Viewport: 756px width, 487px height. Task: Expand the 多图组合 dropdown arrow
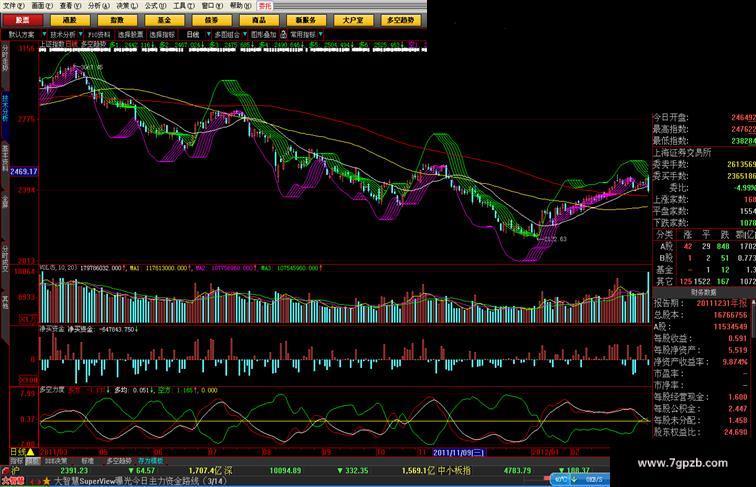(245, 34)
